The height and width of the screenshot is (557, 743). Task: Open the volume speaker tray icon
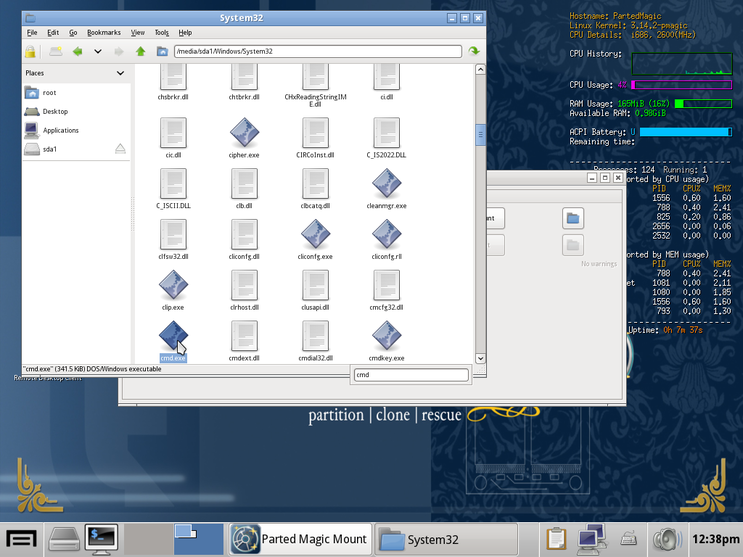point(668,539)
